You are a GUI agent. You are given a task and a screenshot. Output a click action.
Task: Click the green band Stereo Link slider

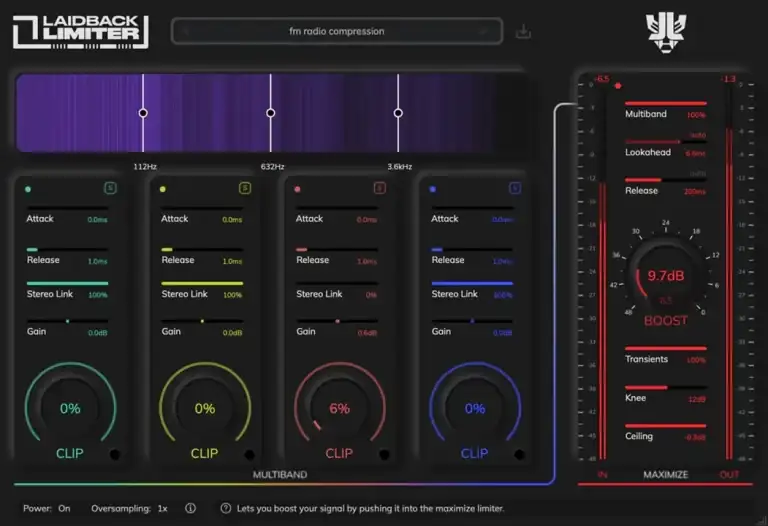[x=67, y=283]
